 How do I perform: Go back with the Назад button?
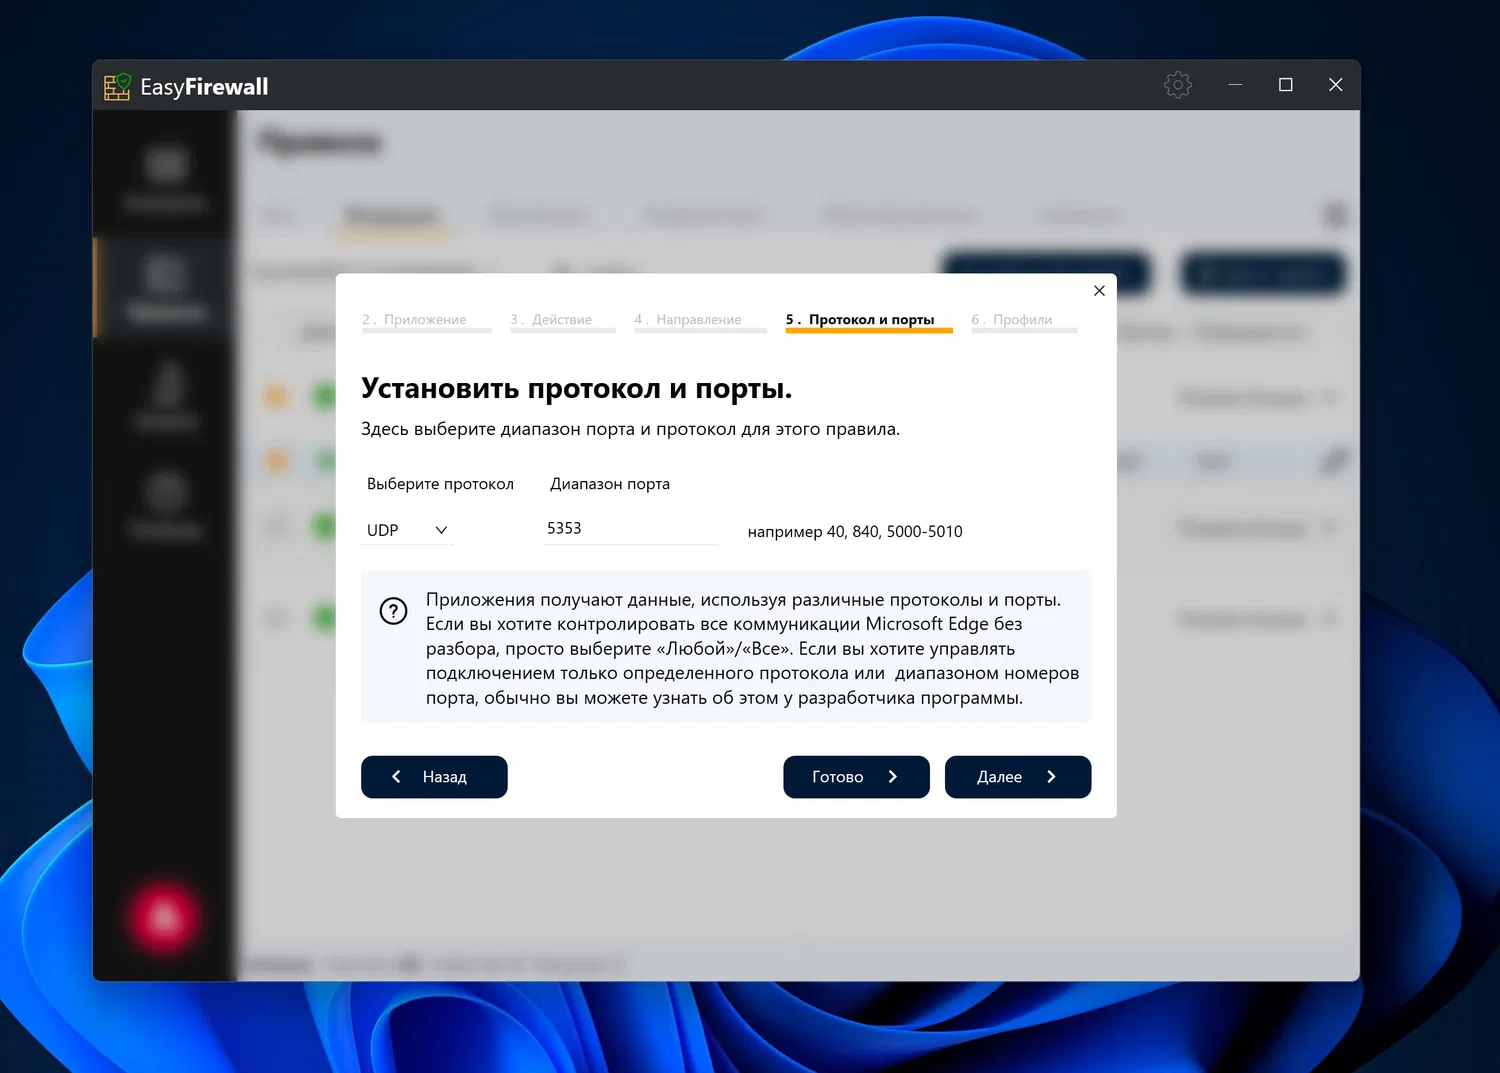(434, 777)
